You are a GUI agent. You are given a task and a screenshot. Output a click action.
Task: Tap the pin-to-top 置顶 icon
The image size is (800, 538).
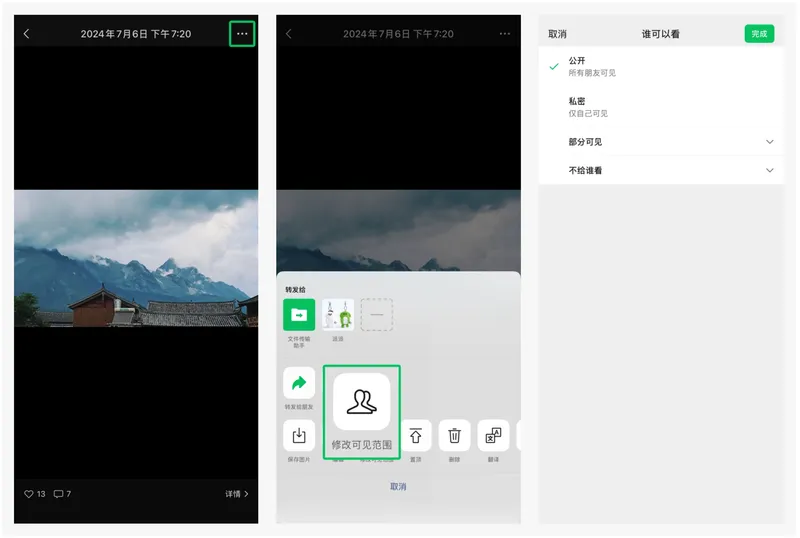tap(416, 435)
